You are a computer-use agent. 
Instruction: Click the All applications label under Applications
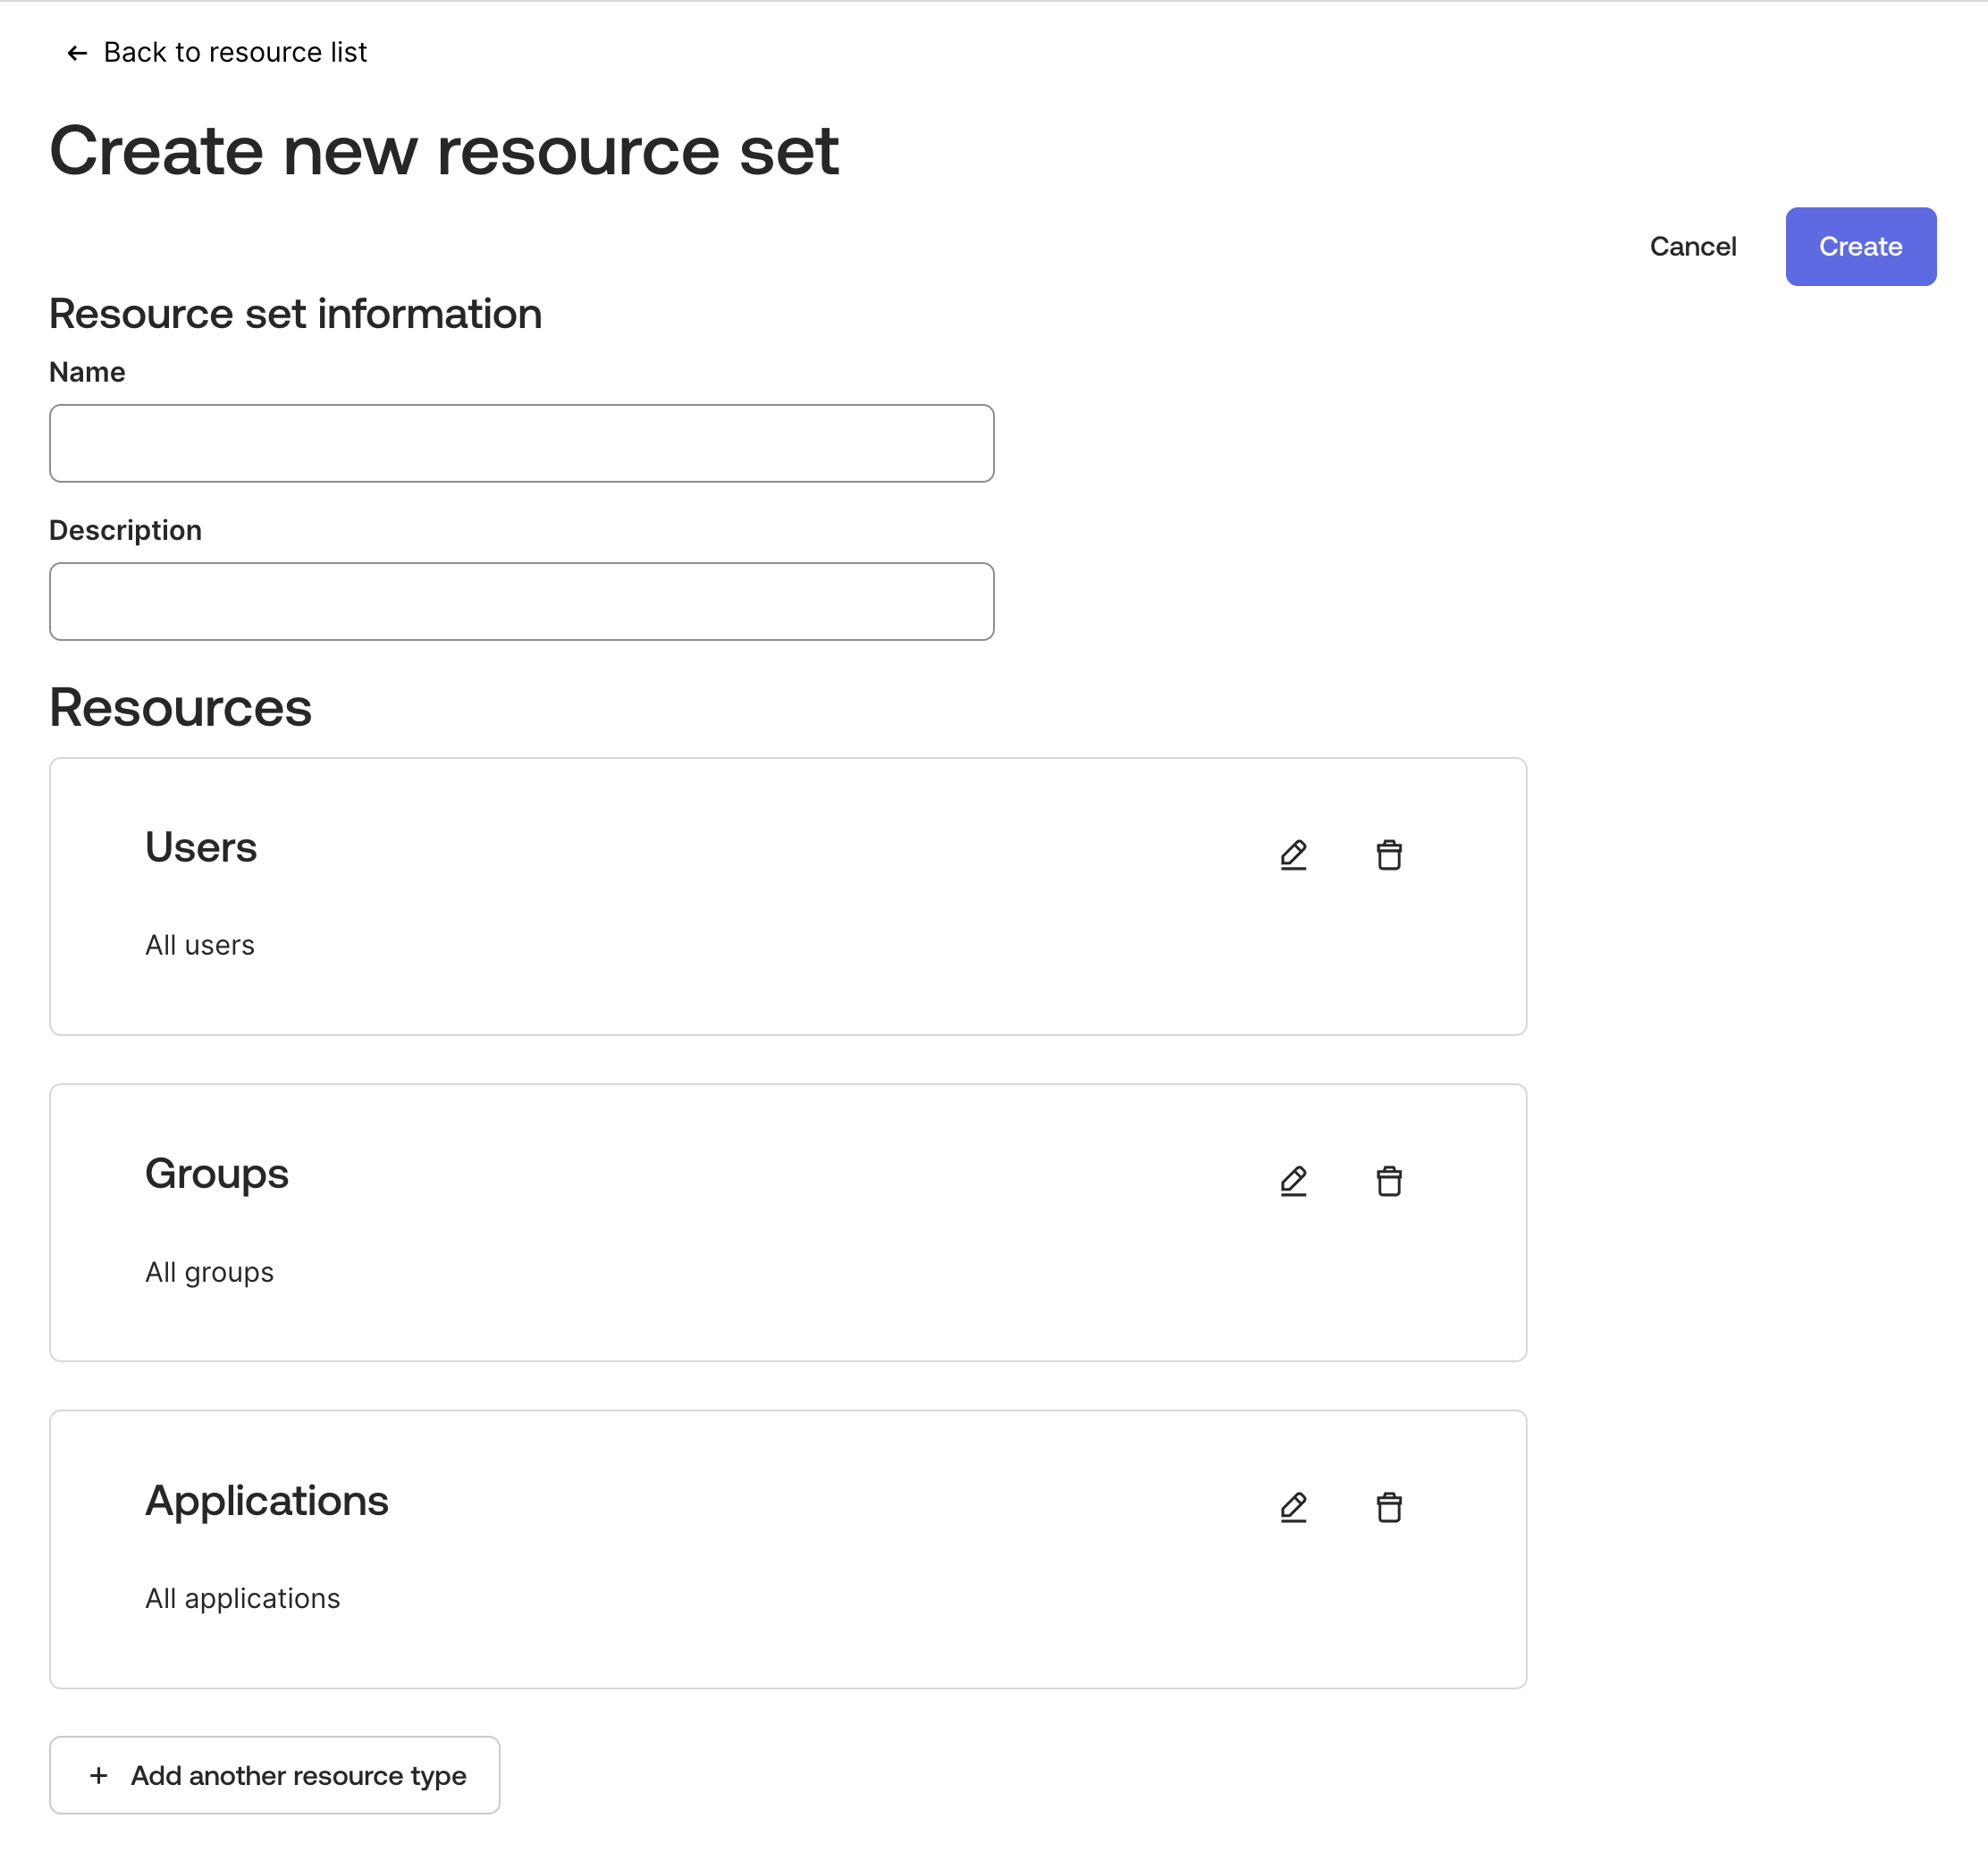[242, 1598]
